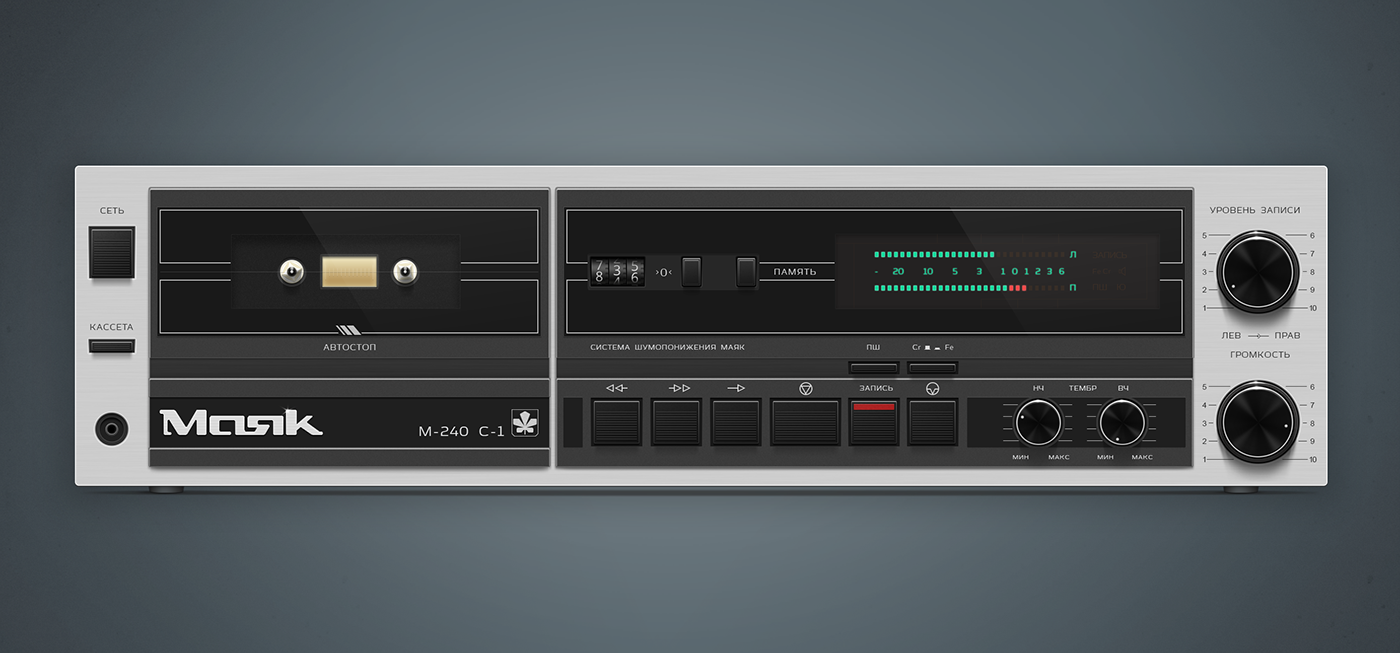Toggle the ПАМЯТЬ memory switch
Screen dimensions: 1400x653
pos(747,272)
